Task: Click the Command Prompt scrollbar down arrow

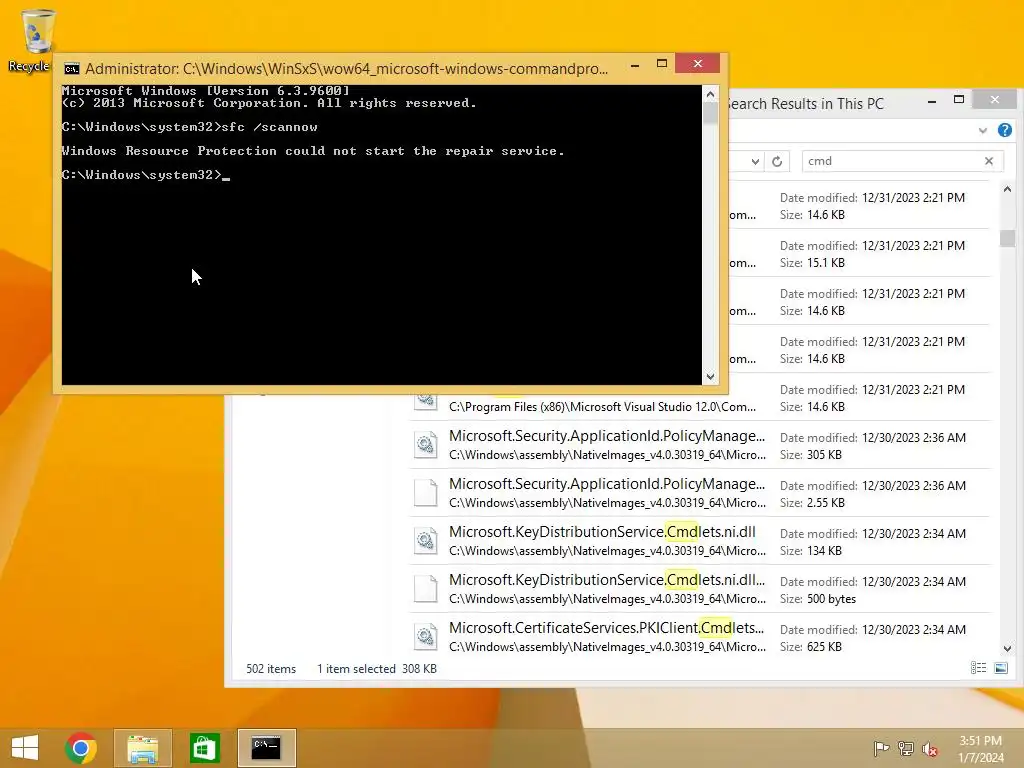Action: pyautogui.click(x=711, y=377)
